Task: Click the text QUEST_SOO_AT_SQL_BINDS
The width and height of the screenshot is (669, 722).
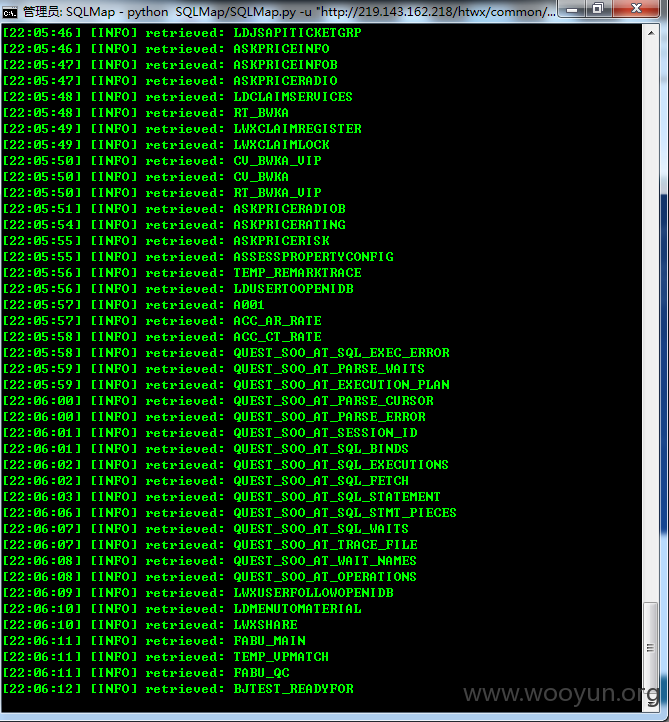Action: click(x=321, y=448)
